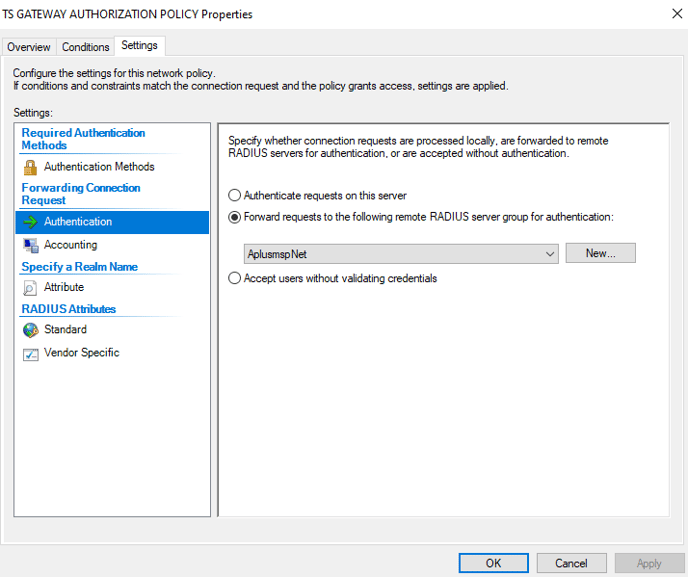Click the Settings tab
688x577 pixels.
coord(140,46)
